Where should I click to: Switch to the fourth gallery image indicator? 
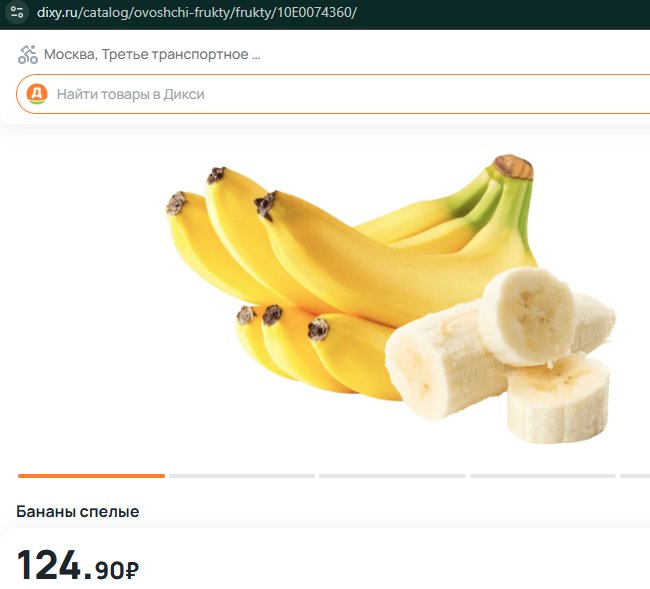coord(543,476)
